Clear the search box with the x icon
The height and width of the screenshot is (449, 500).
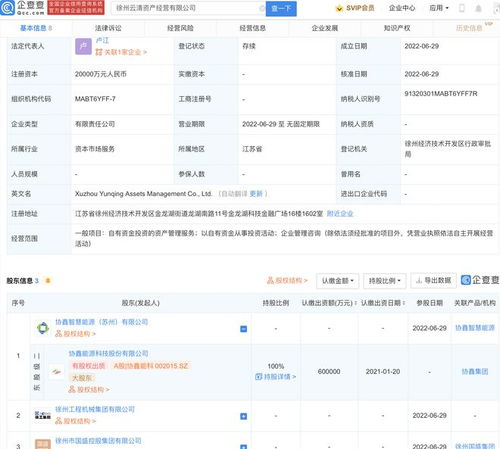click(261, 8)
